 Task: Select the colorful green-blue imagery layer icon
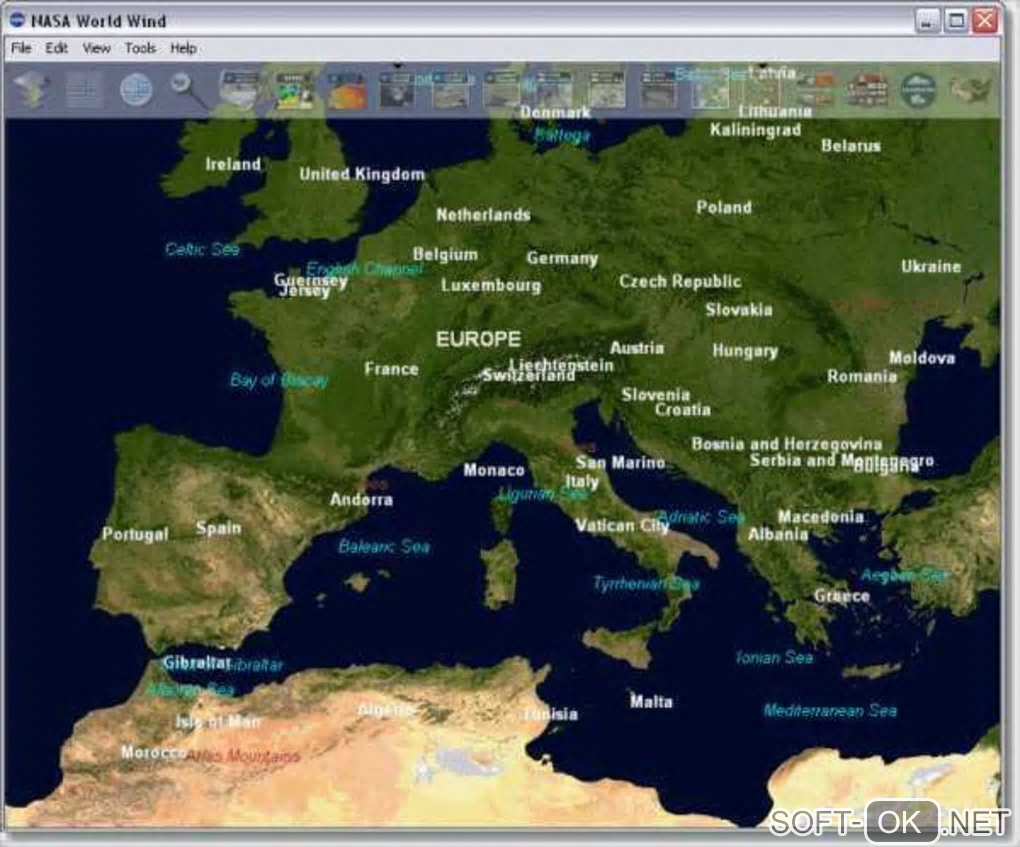pos(293,89)
